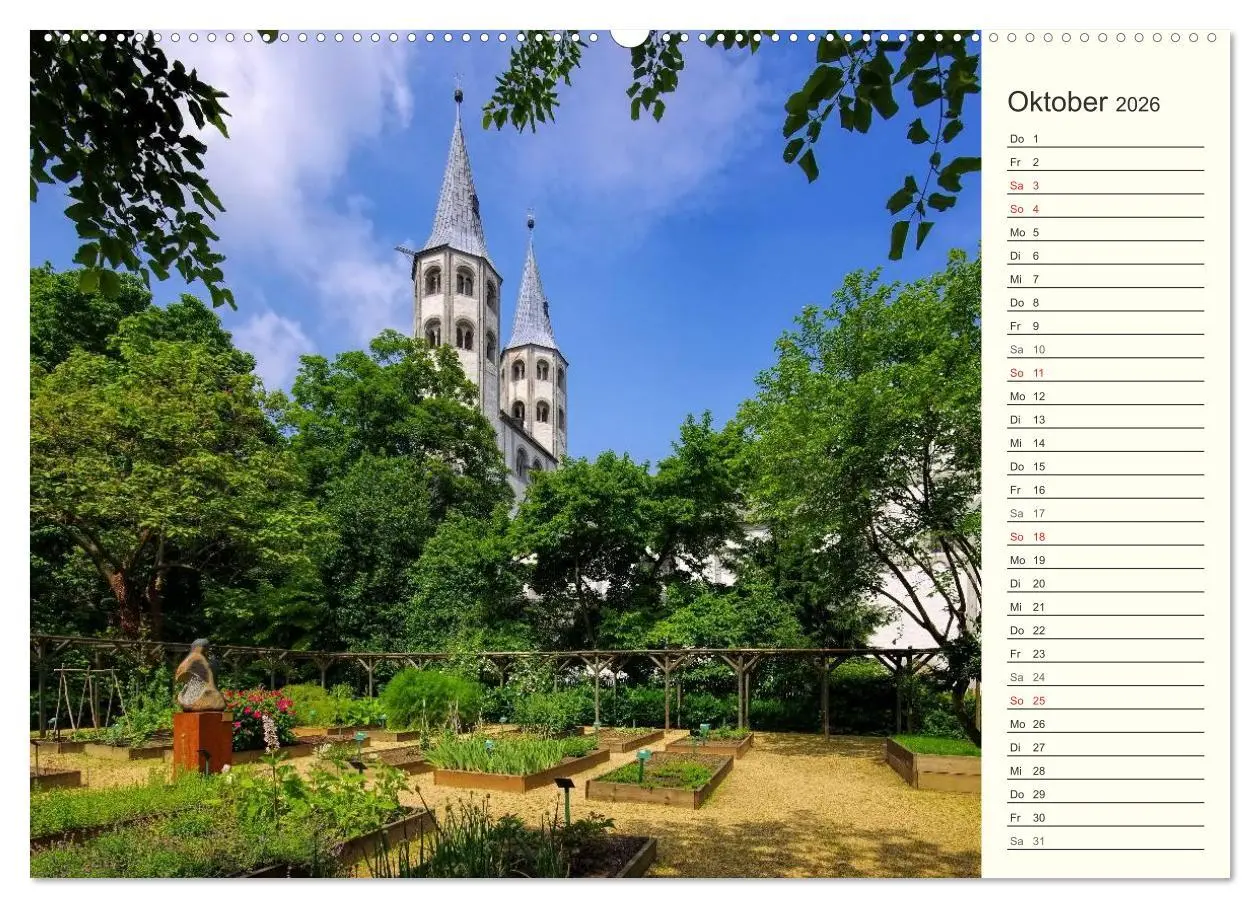Select the red 'So 4' date row
The image size is (1260, 908).
point(1105,209)
